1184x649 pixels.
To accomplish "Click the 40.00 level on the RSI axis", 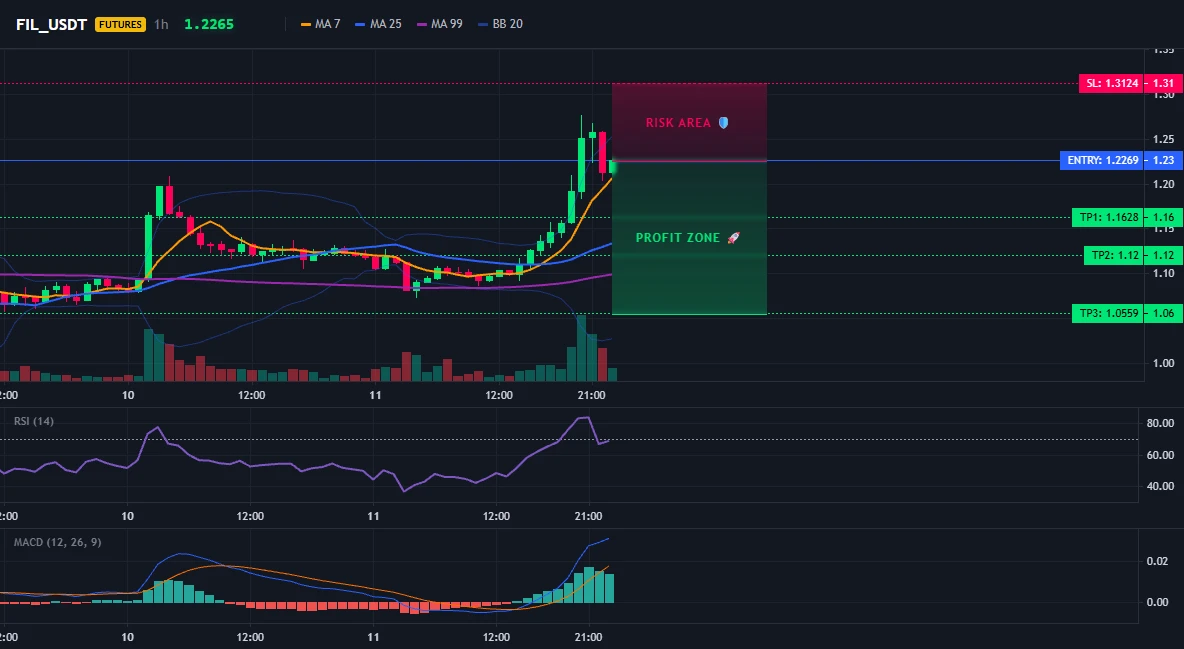I will coord(1161,486).
